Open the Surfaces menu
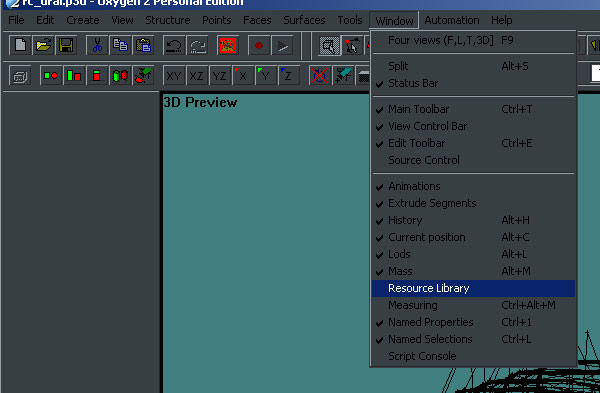Viewport: 600px width, 393px height. (304, 20)
